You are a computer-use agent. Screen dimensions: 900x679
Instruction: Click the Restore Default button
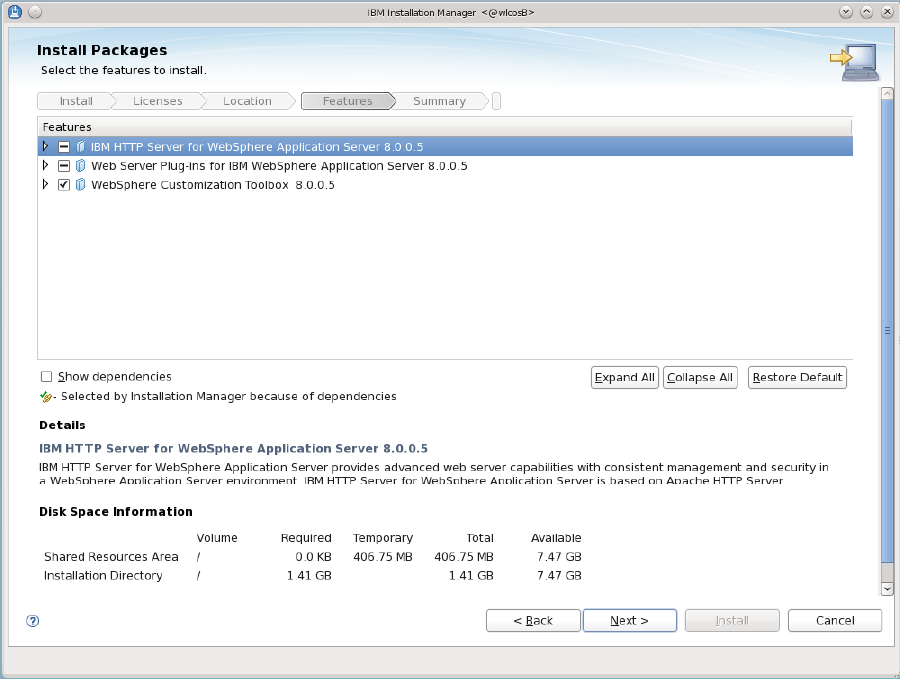(797, 377)
